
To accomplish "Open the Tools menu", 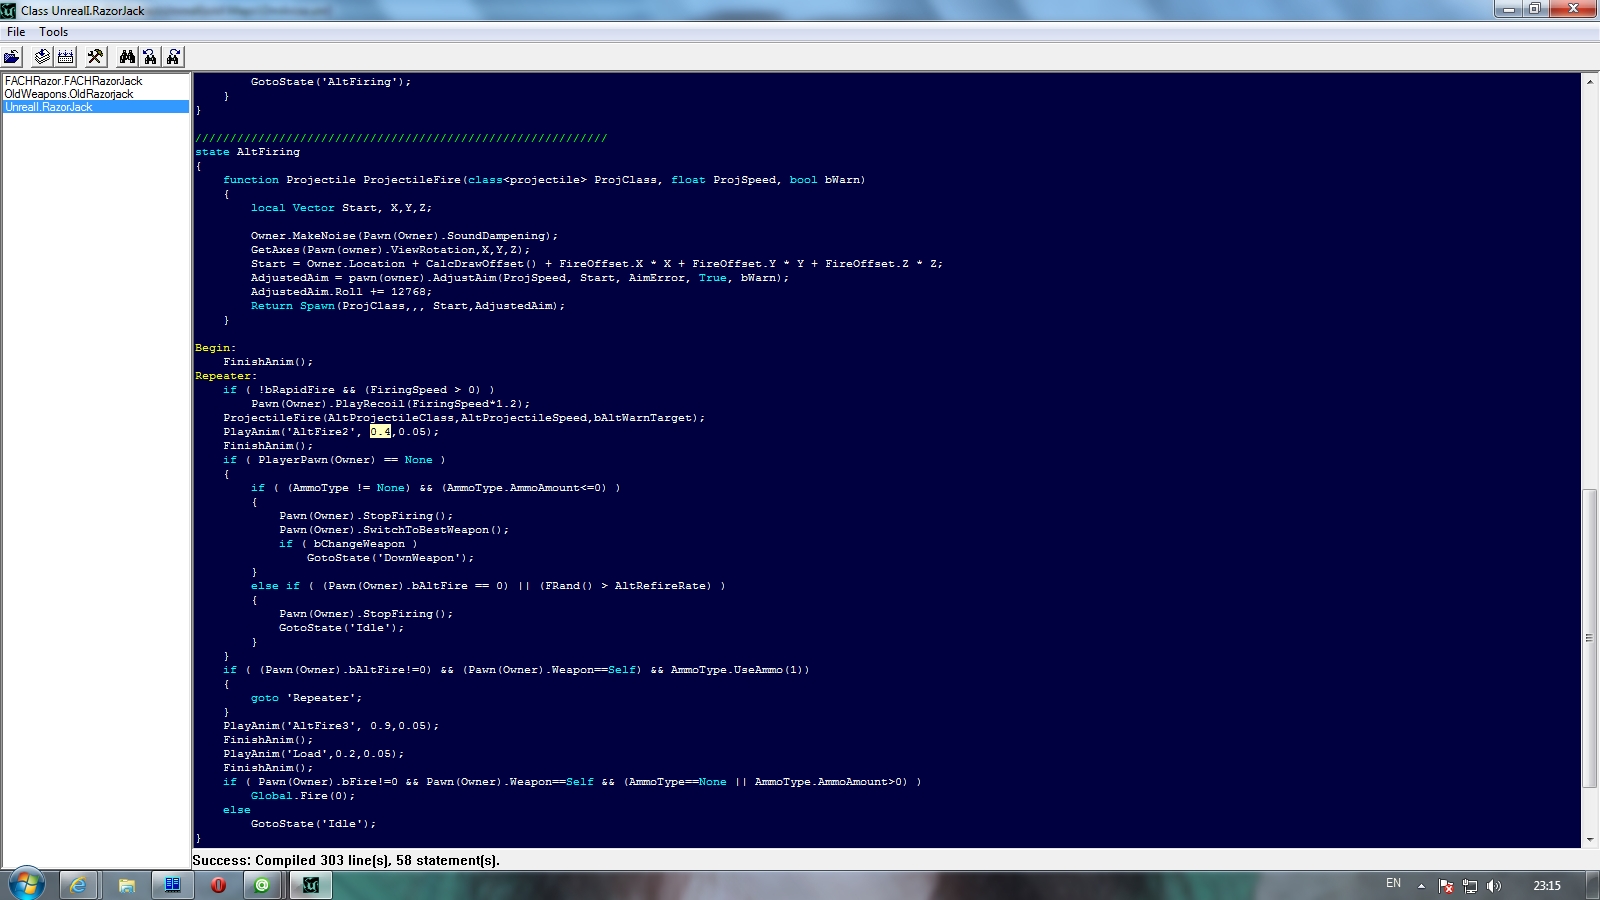I will coord(54,32).
